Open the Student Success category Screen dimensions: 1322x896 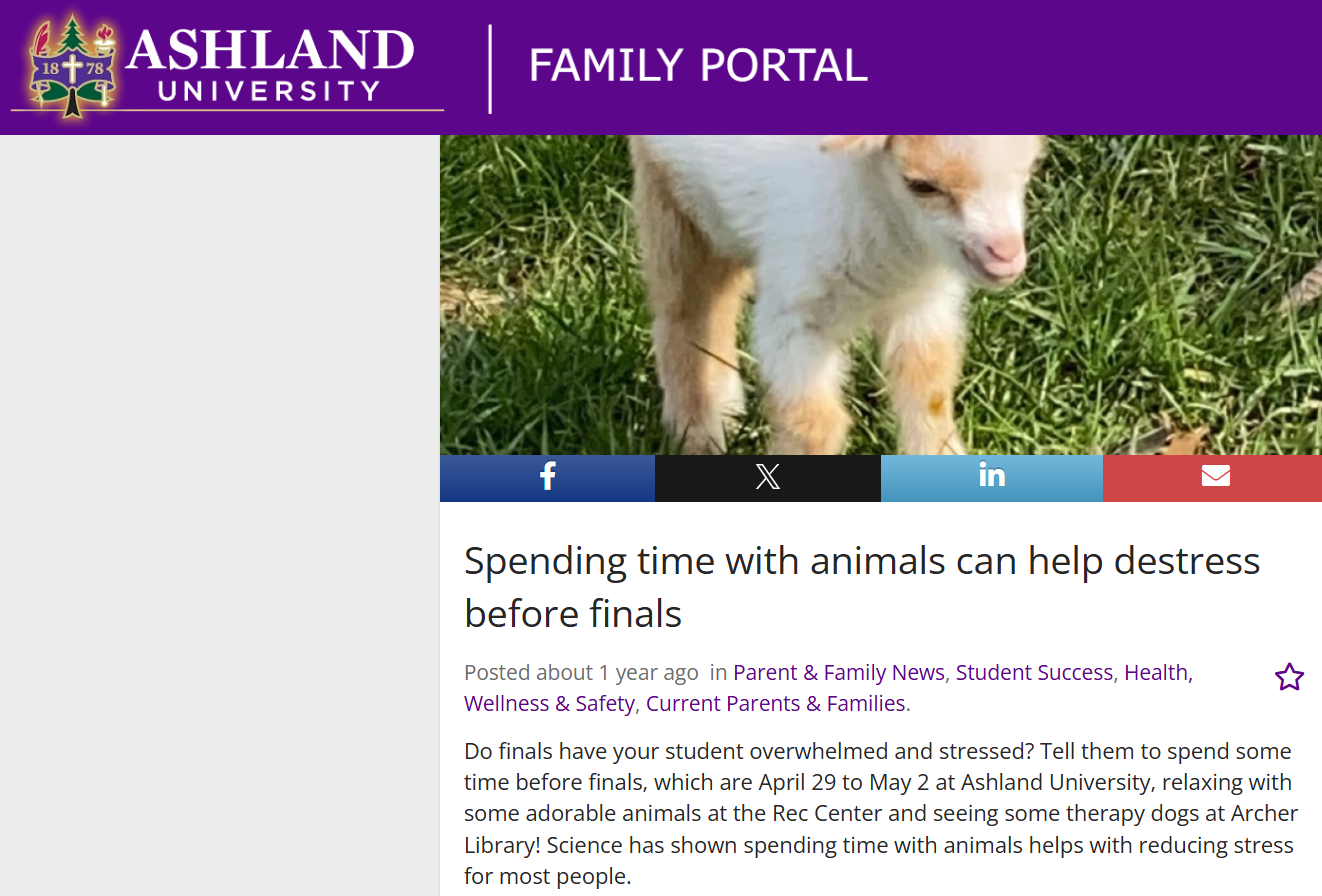(1034, 673)
